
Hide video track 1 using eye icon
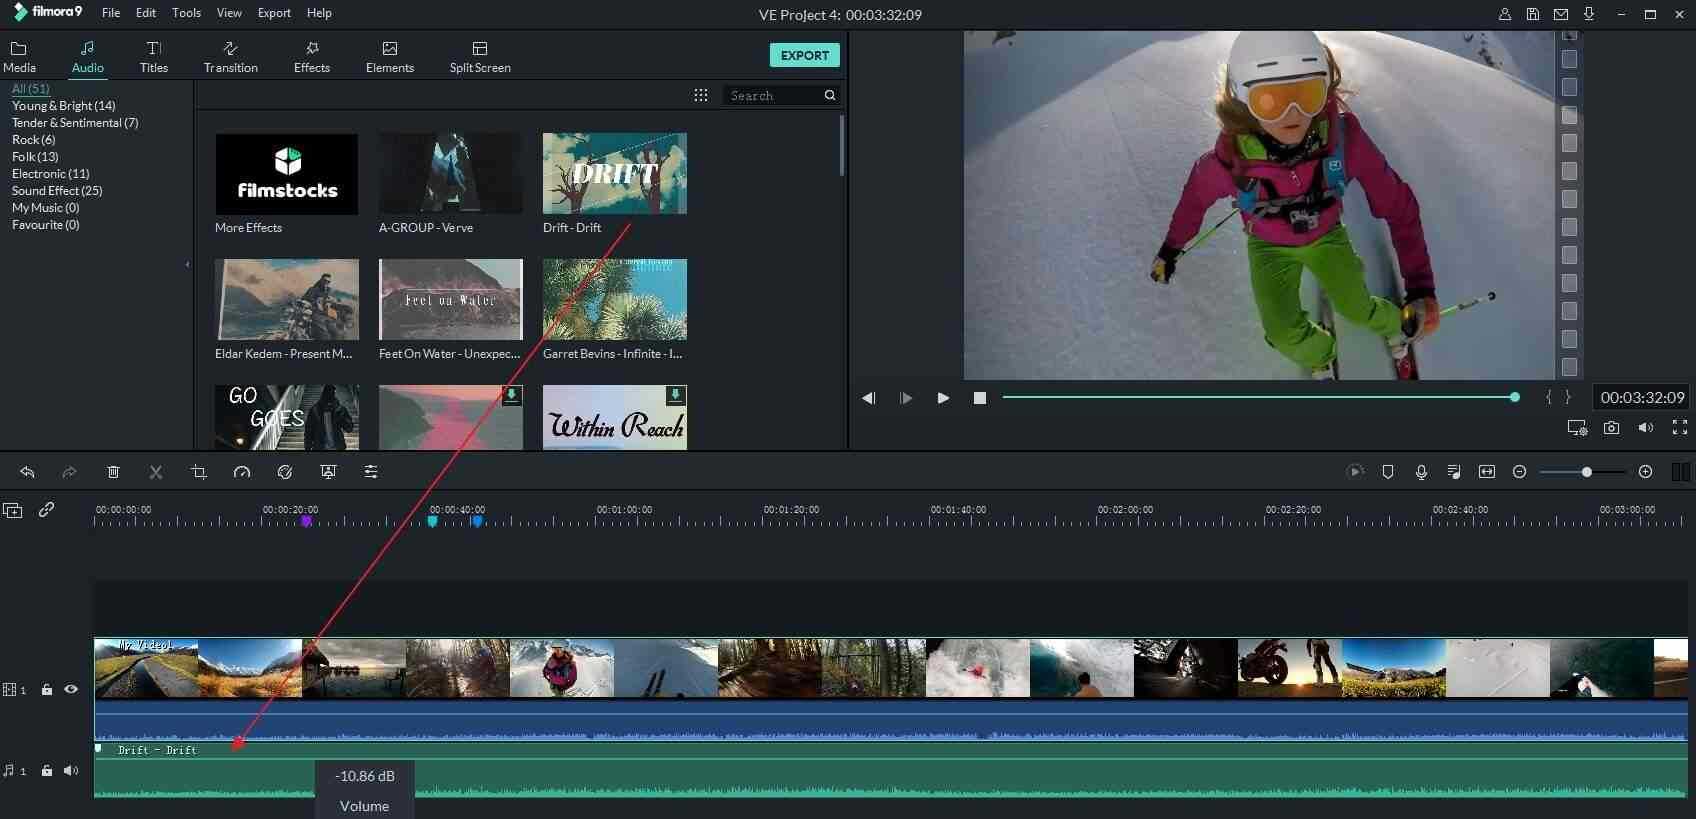71,689
